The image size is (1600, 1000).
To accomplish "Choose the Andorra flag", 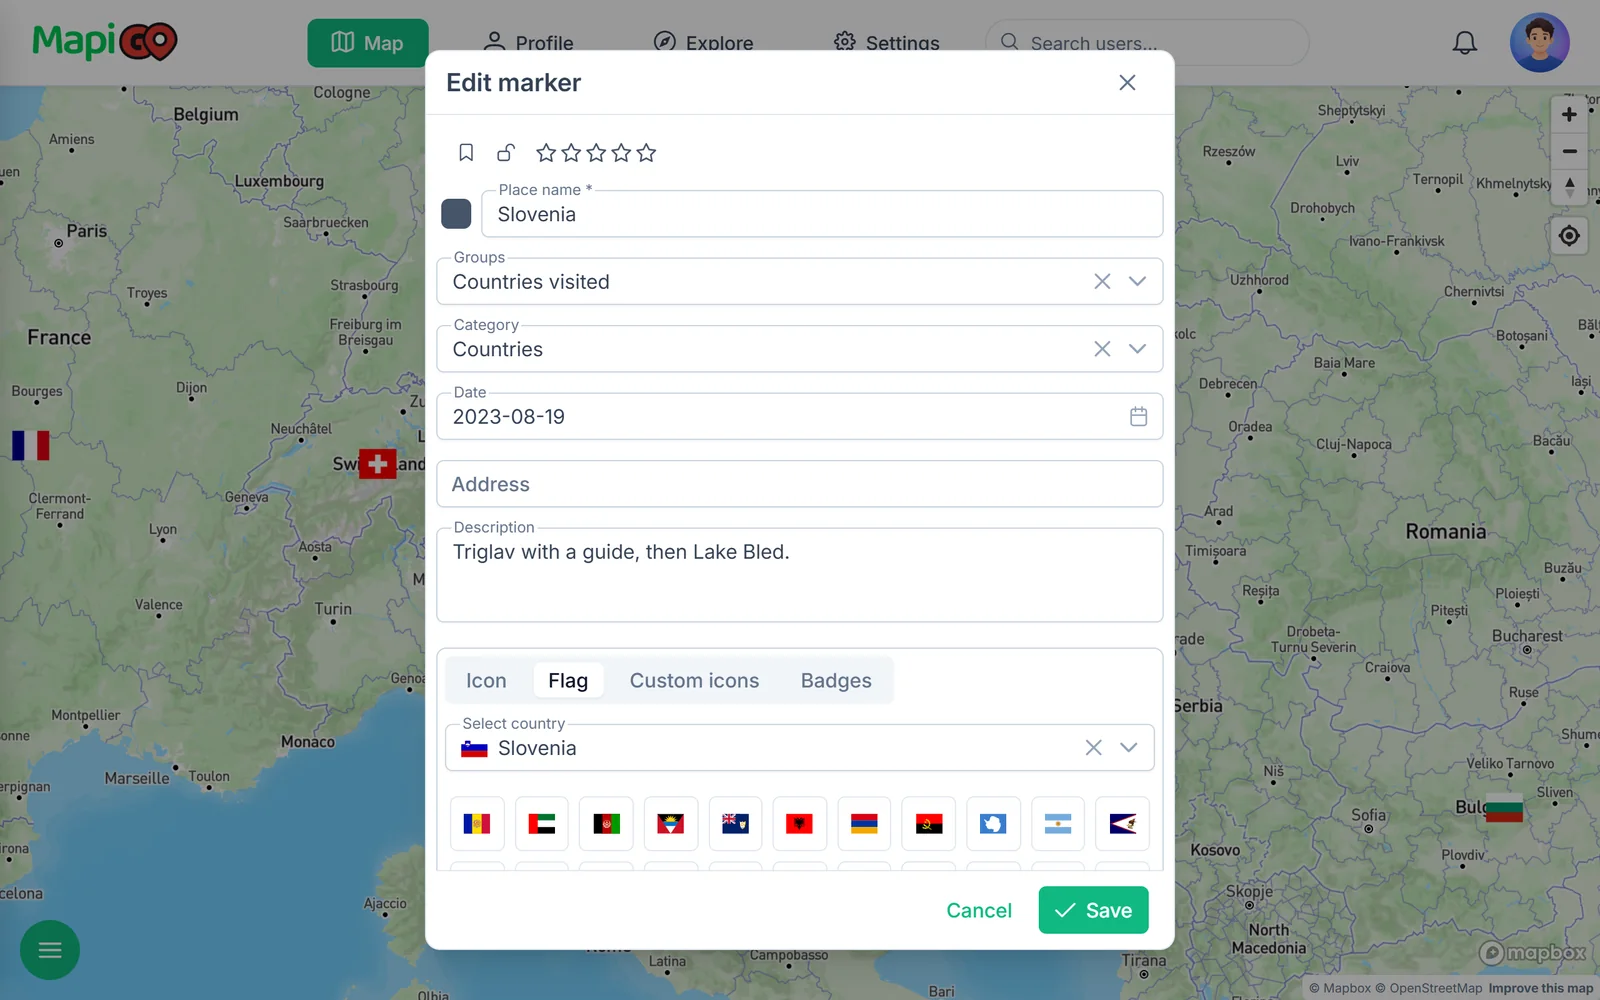I will click(x=477, y=824).
